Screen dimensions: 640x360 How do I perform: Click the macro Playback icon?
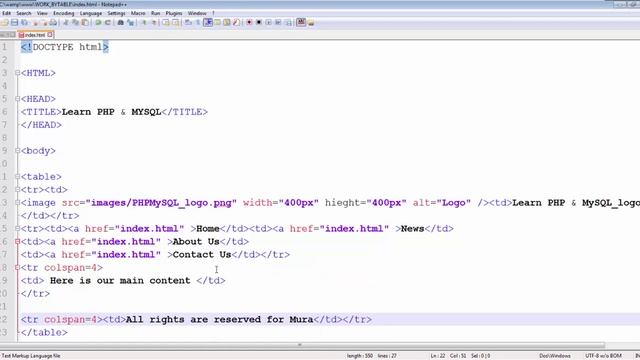268,22
